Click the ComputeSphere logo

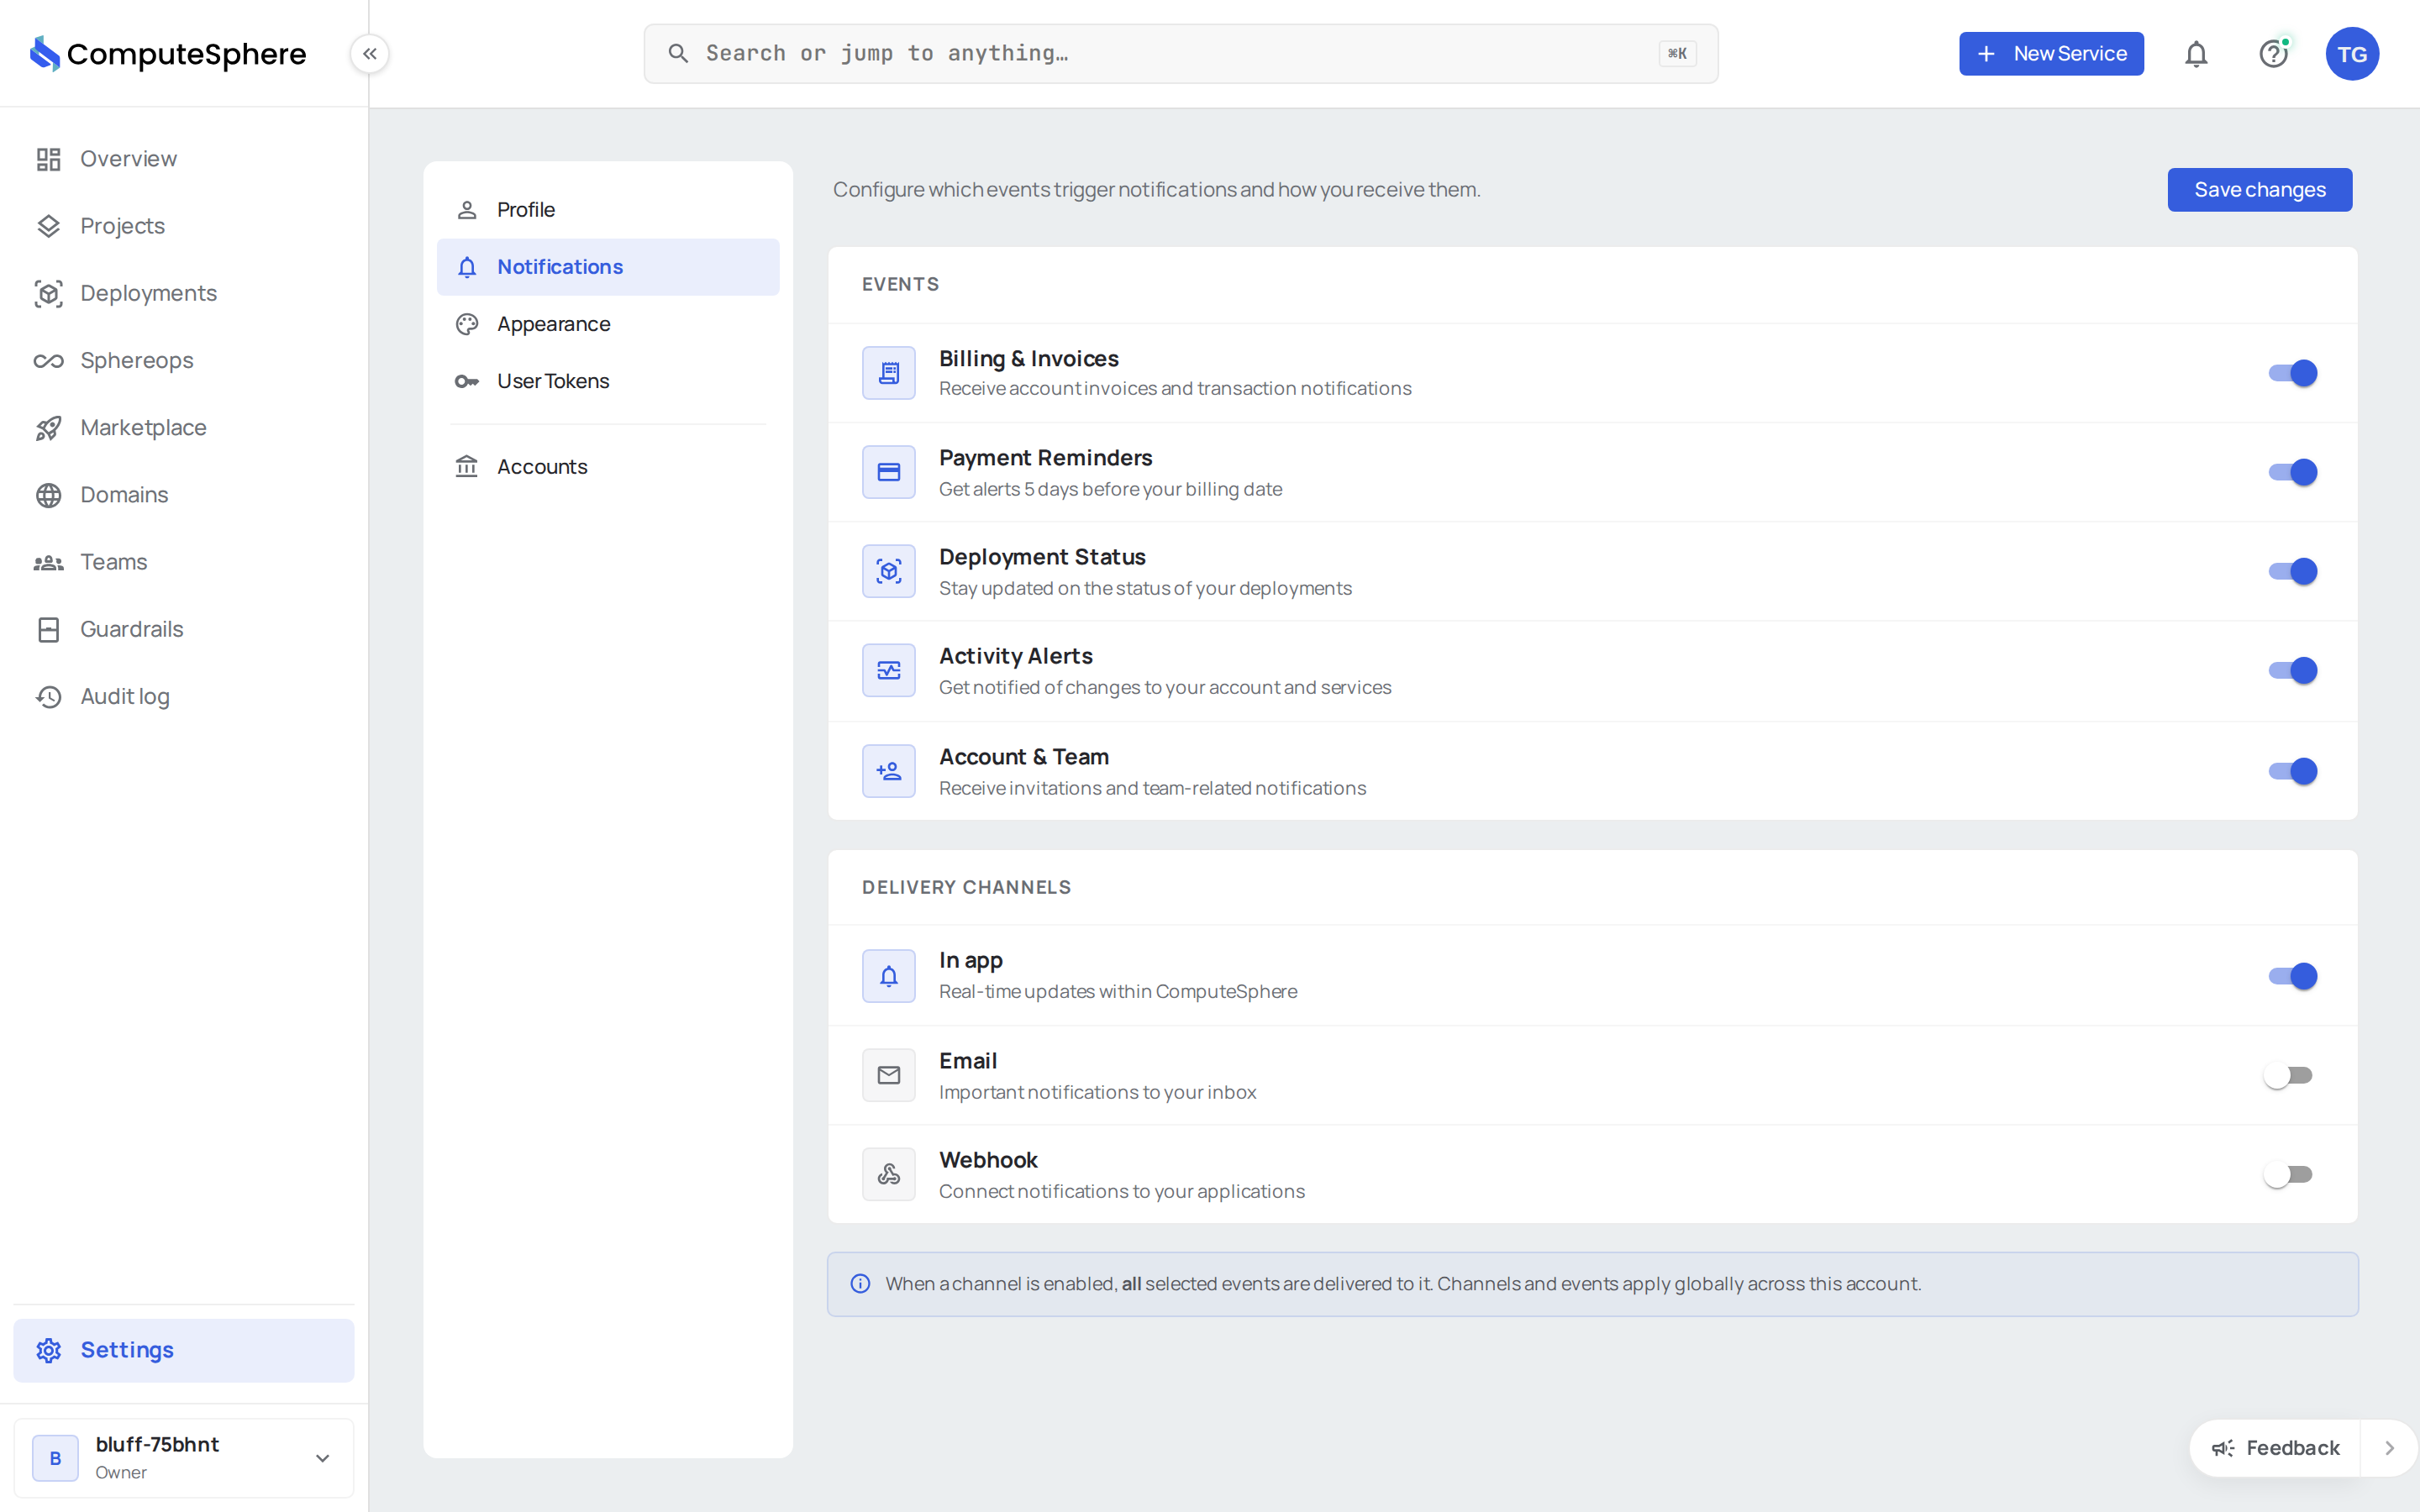(167, 54)
